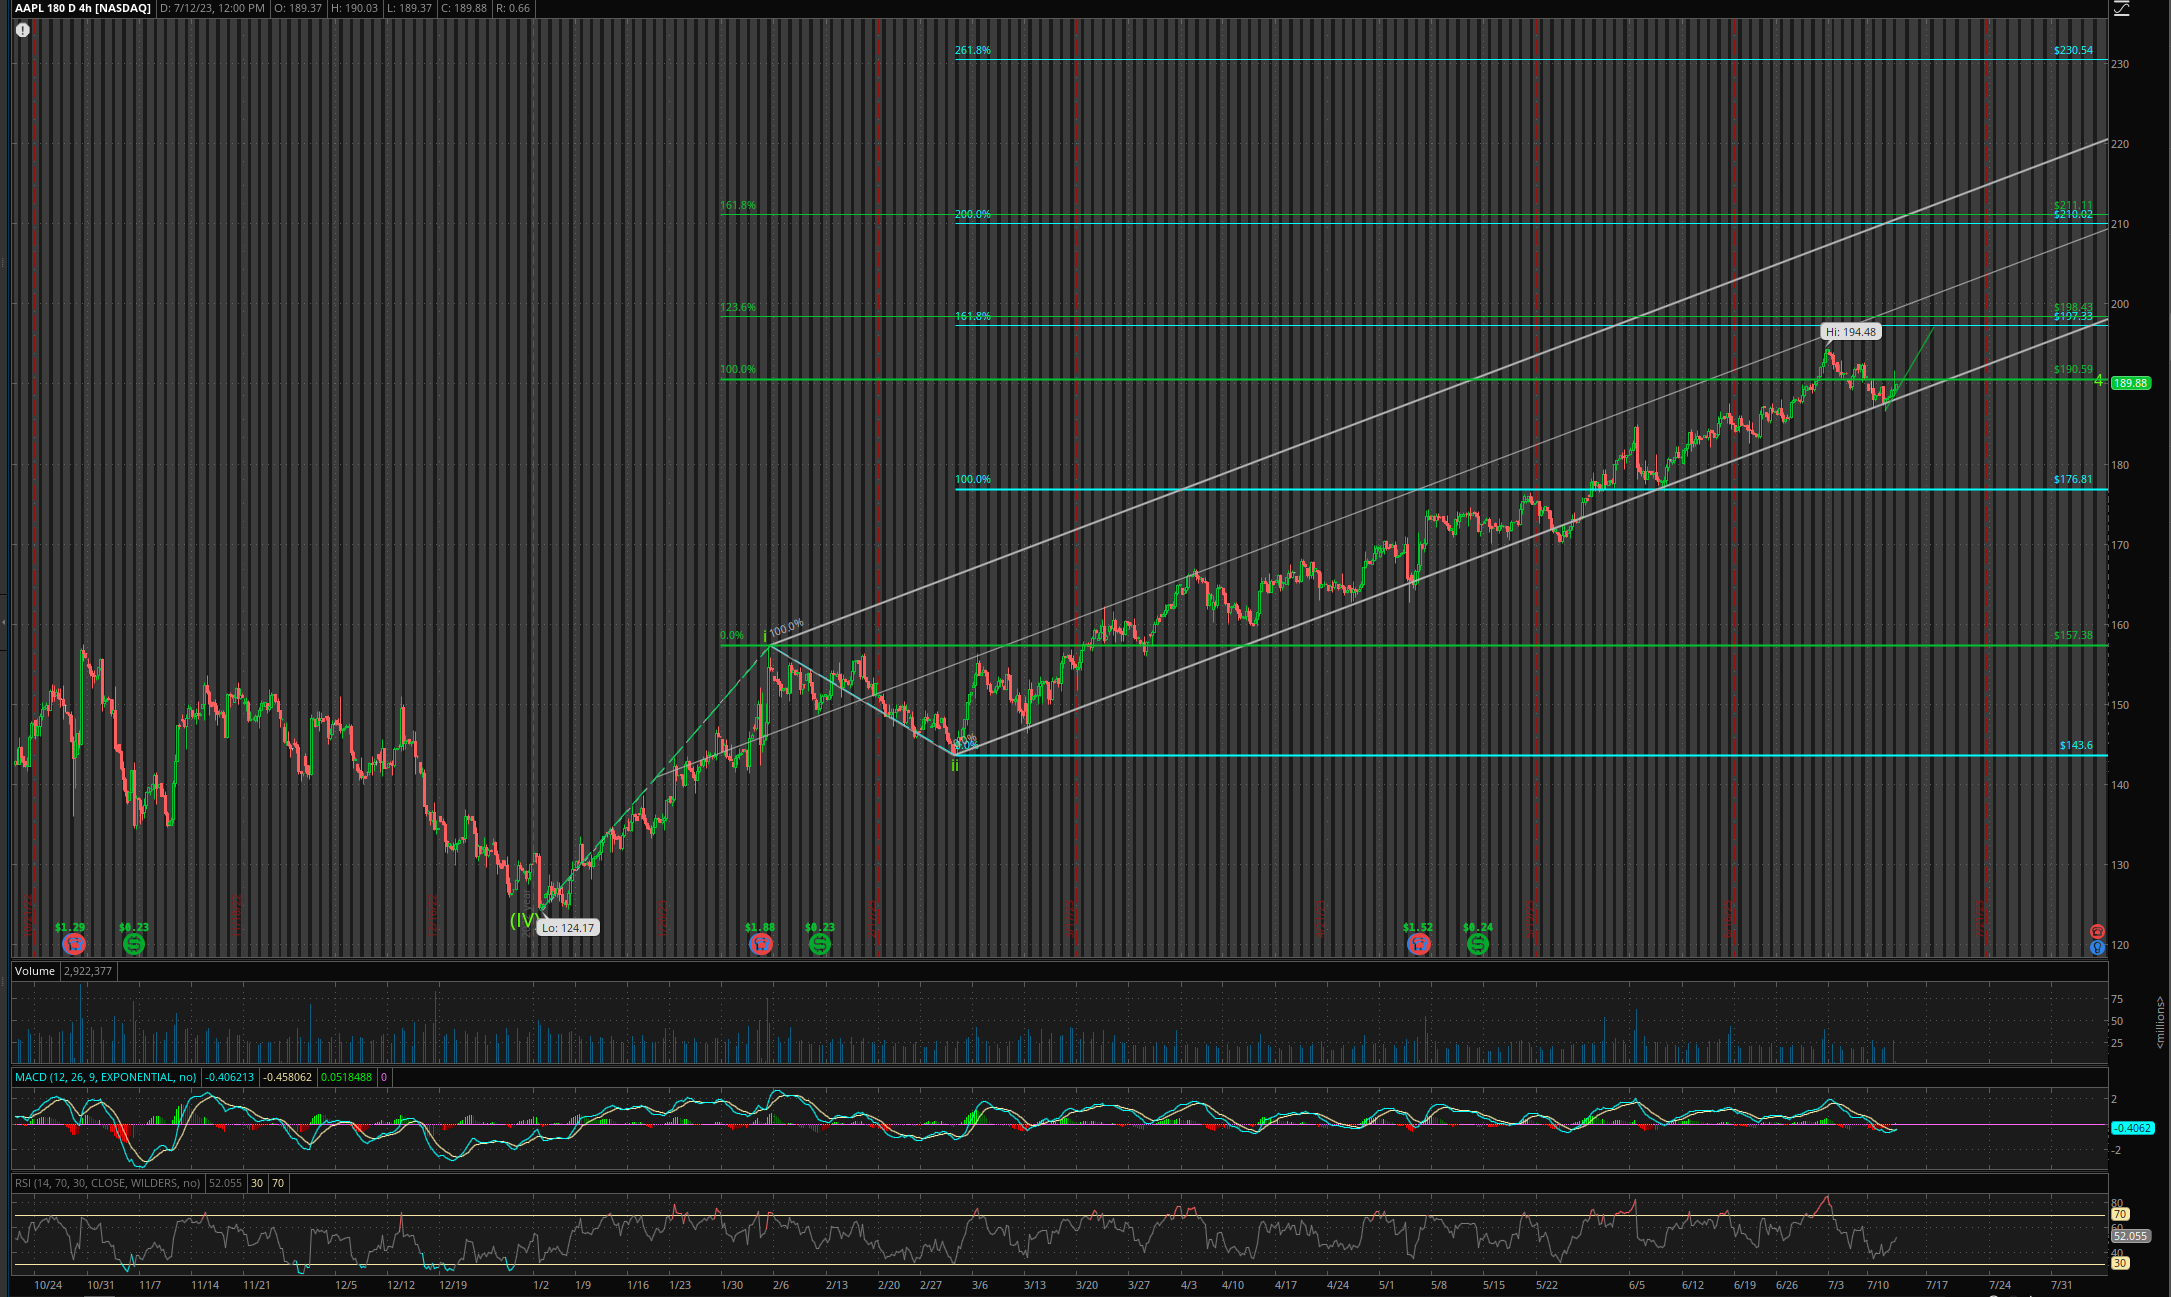Click the 30 oversold tag on RSI axis
This screenshot has height=1297, width=2171.
tap(2120, 1263)
